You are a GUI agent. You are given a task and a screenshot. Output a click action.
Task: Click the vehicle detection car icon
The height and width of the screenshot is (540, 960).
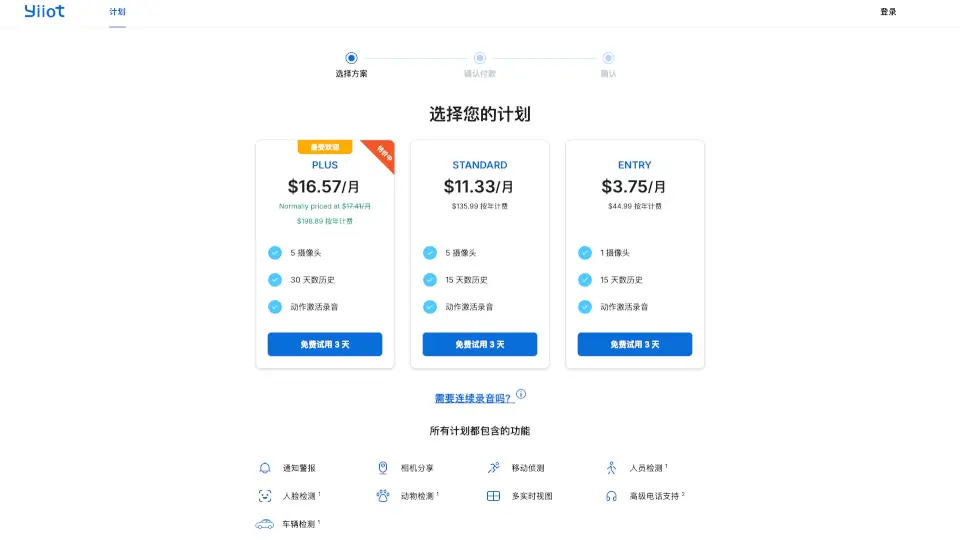(x=265, y=524)
